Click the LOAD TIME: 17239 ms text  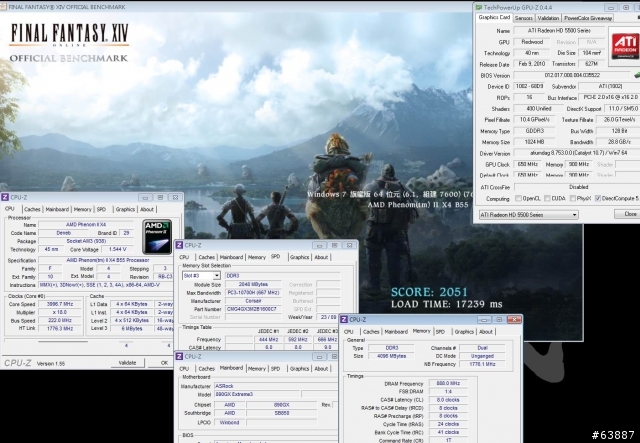447,304
